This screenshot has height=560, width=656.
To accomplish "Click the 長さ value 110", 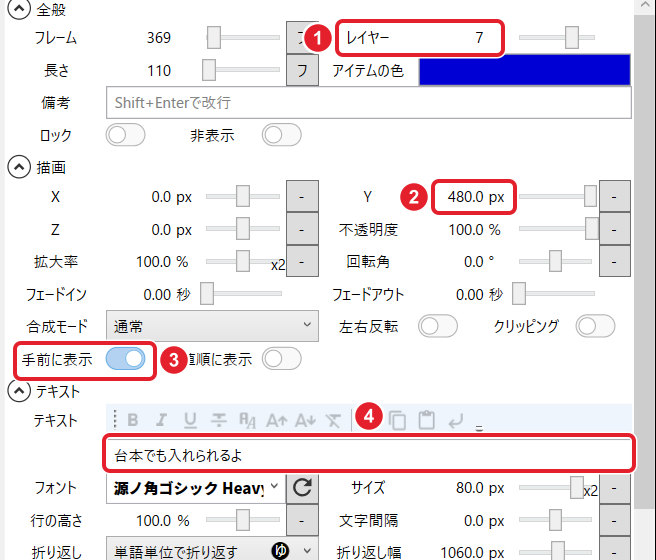I will [x=159, y=70].
